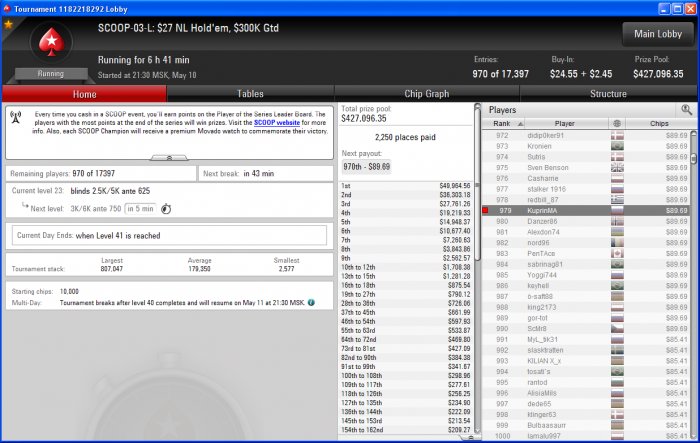
Task: Click the flag beside Kronien
Action: click(x=617, y=146)
